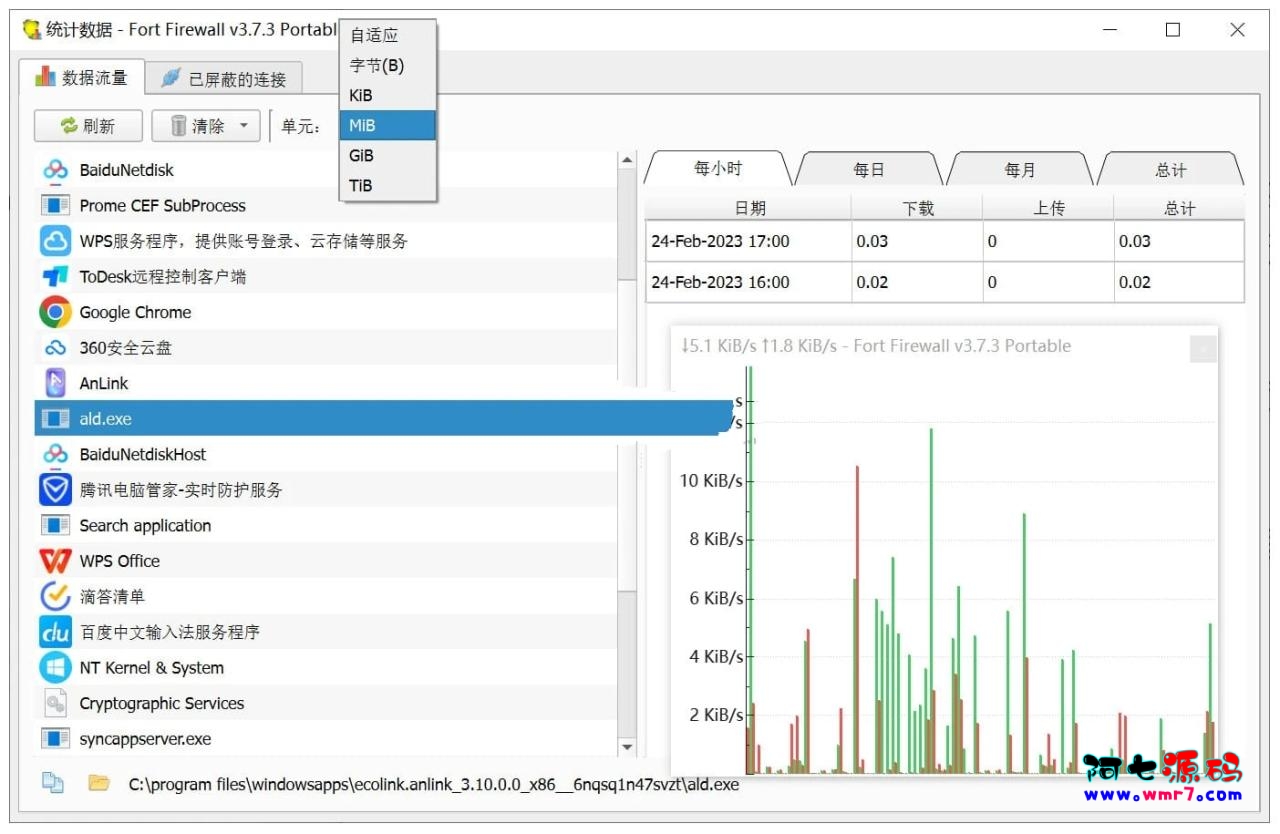Click the 滴答清单 checkmark icon

[55, 596]
